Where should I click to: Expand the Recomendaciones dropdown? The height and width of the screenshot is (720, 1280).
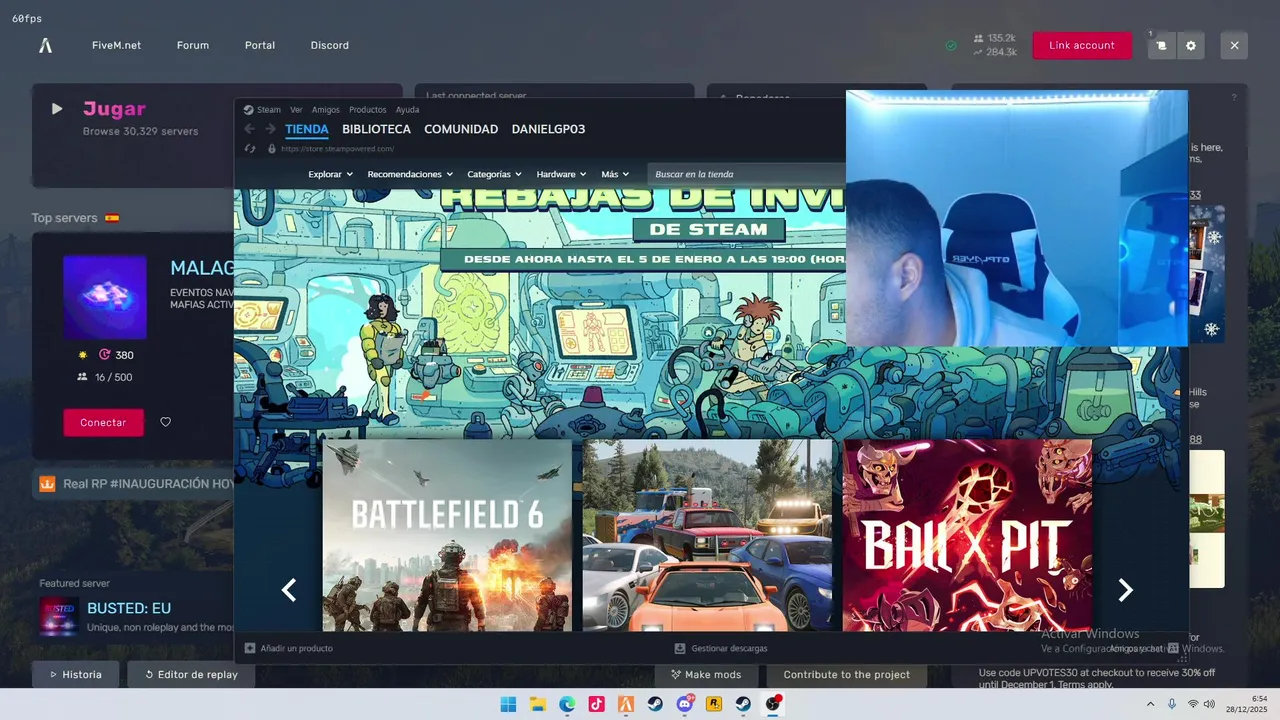point(410,174)
